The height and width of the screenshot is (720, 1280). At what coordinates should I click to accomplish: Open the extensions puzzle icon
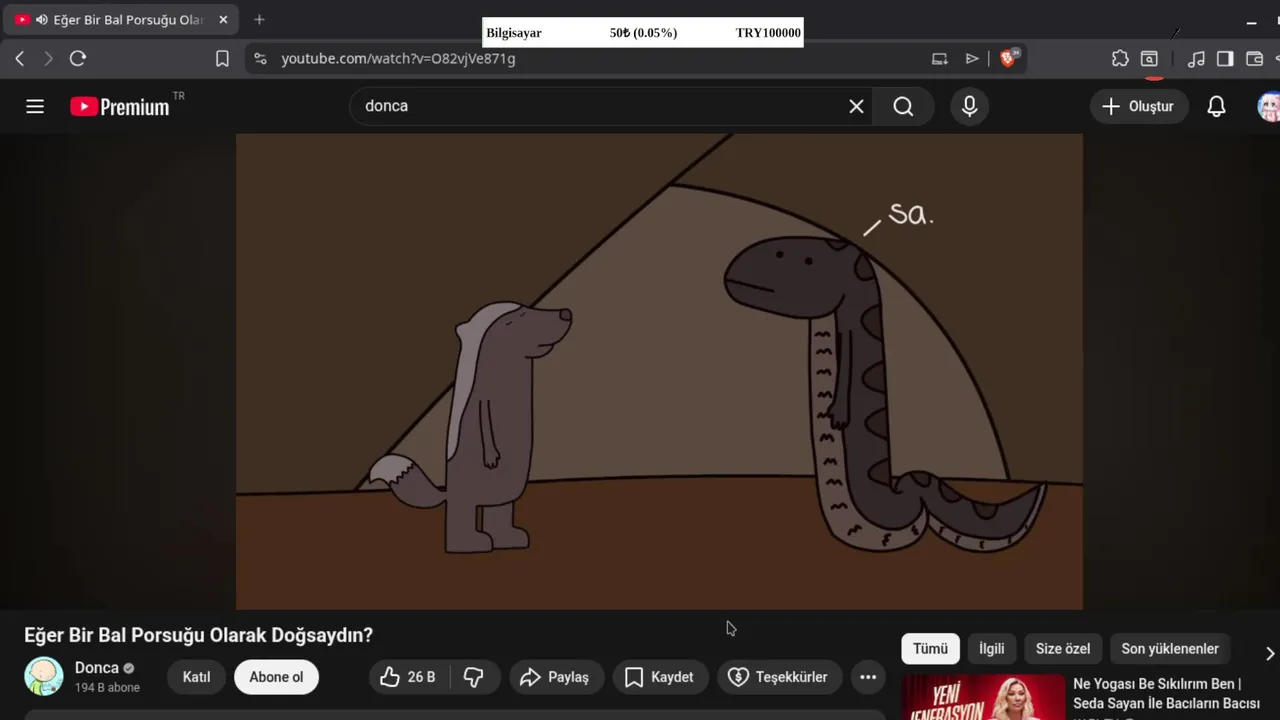point(1120,59)
